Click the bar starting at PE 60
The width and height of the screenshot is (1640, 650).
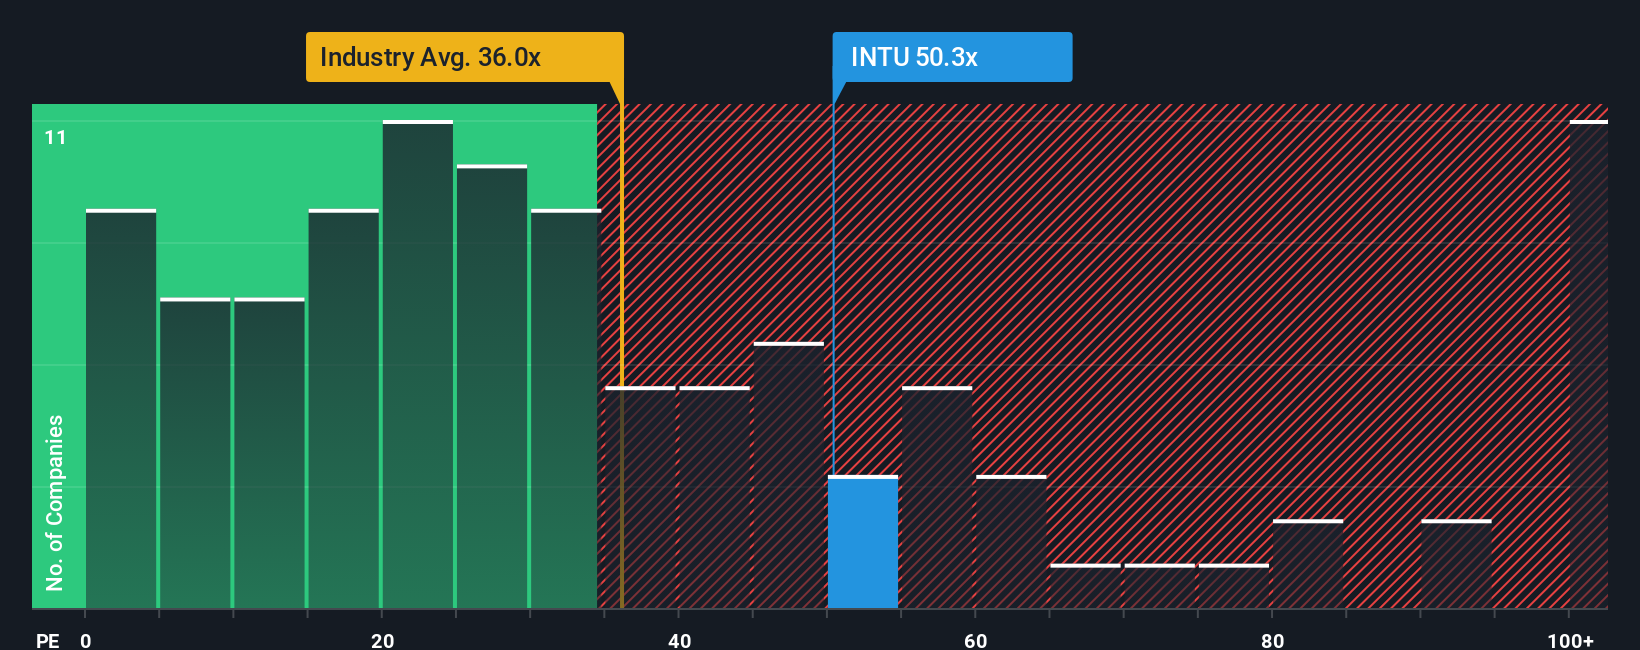[1011, 542]
